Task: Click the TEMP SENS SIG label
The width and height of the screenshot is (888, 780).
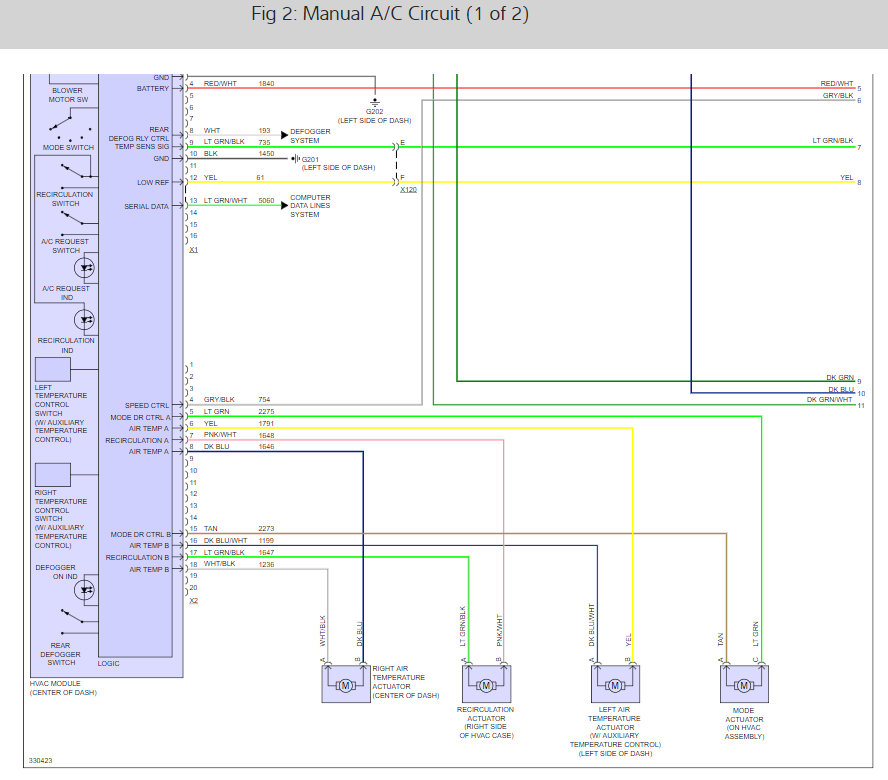Action: (142, 147)
